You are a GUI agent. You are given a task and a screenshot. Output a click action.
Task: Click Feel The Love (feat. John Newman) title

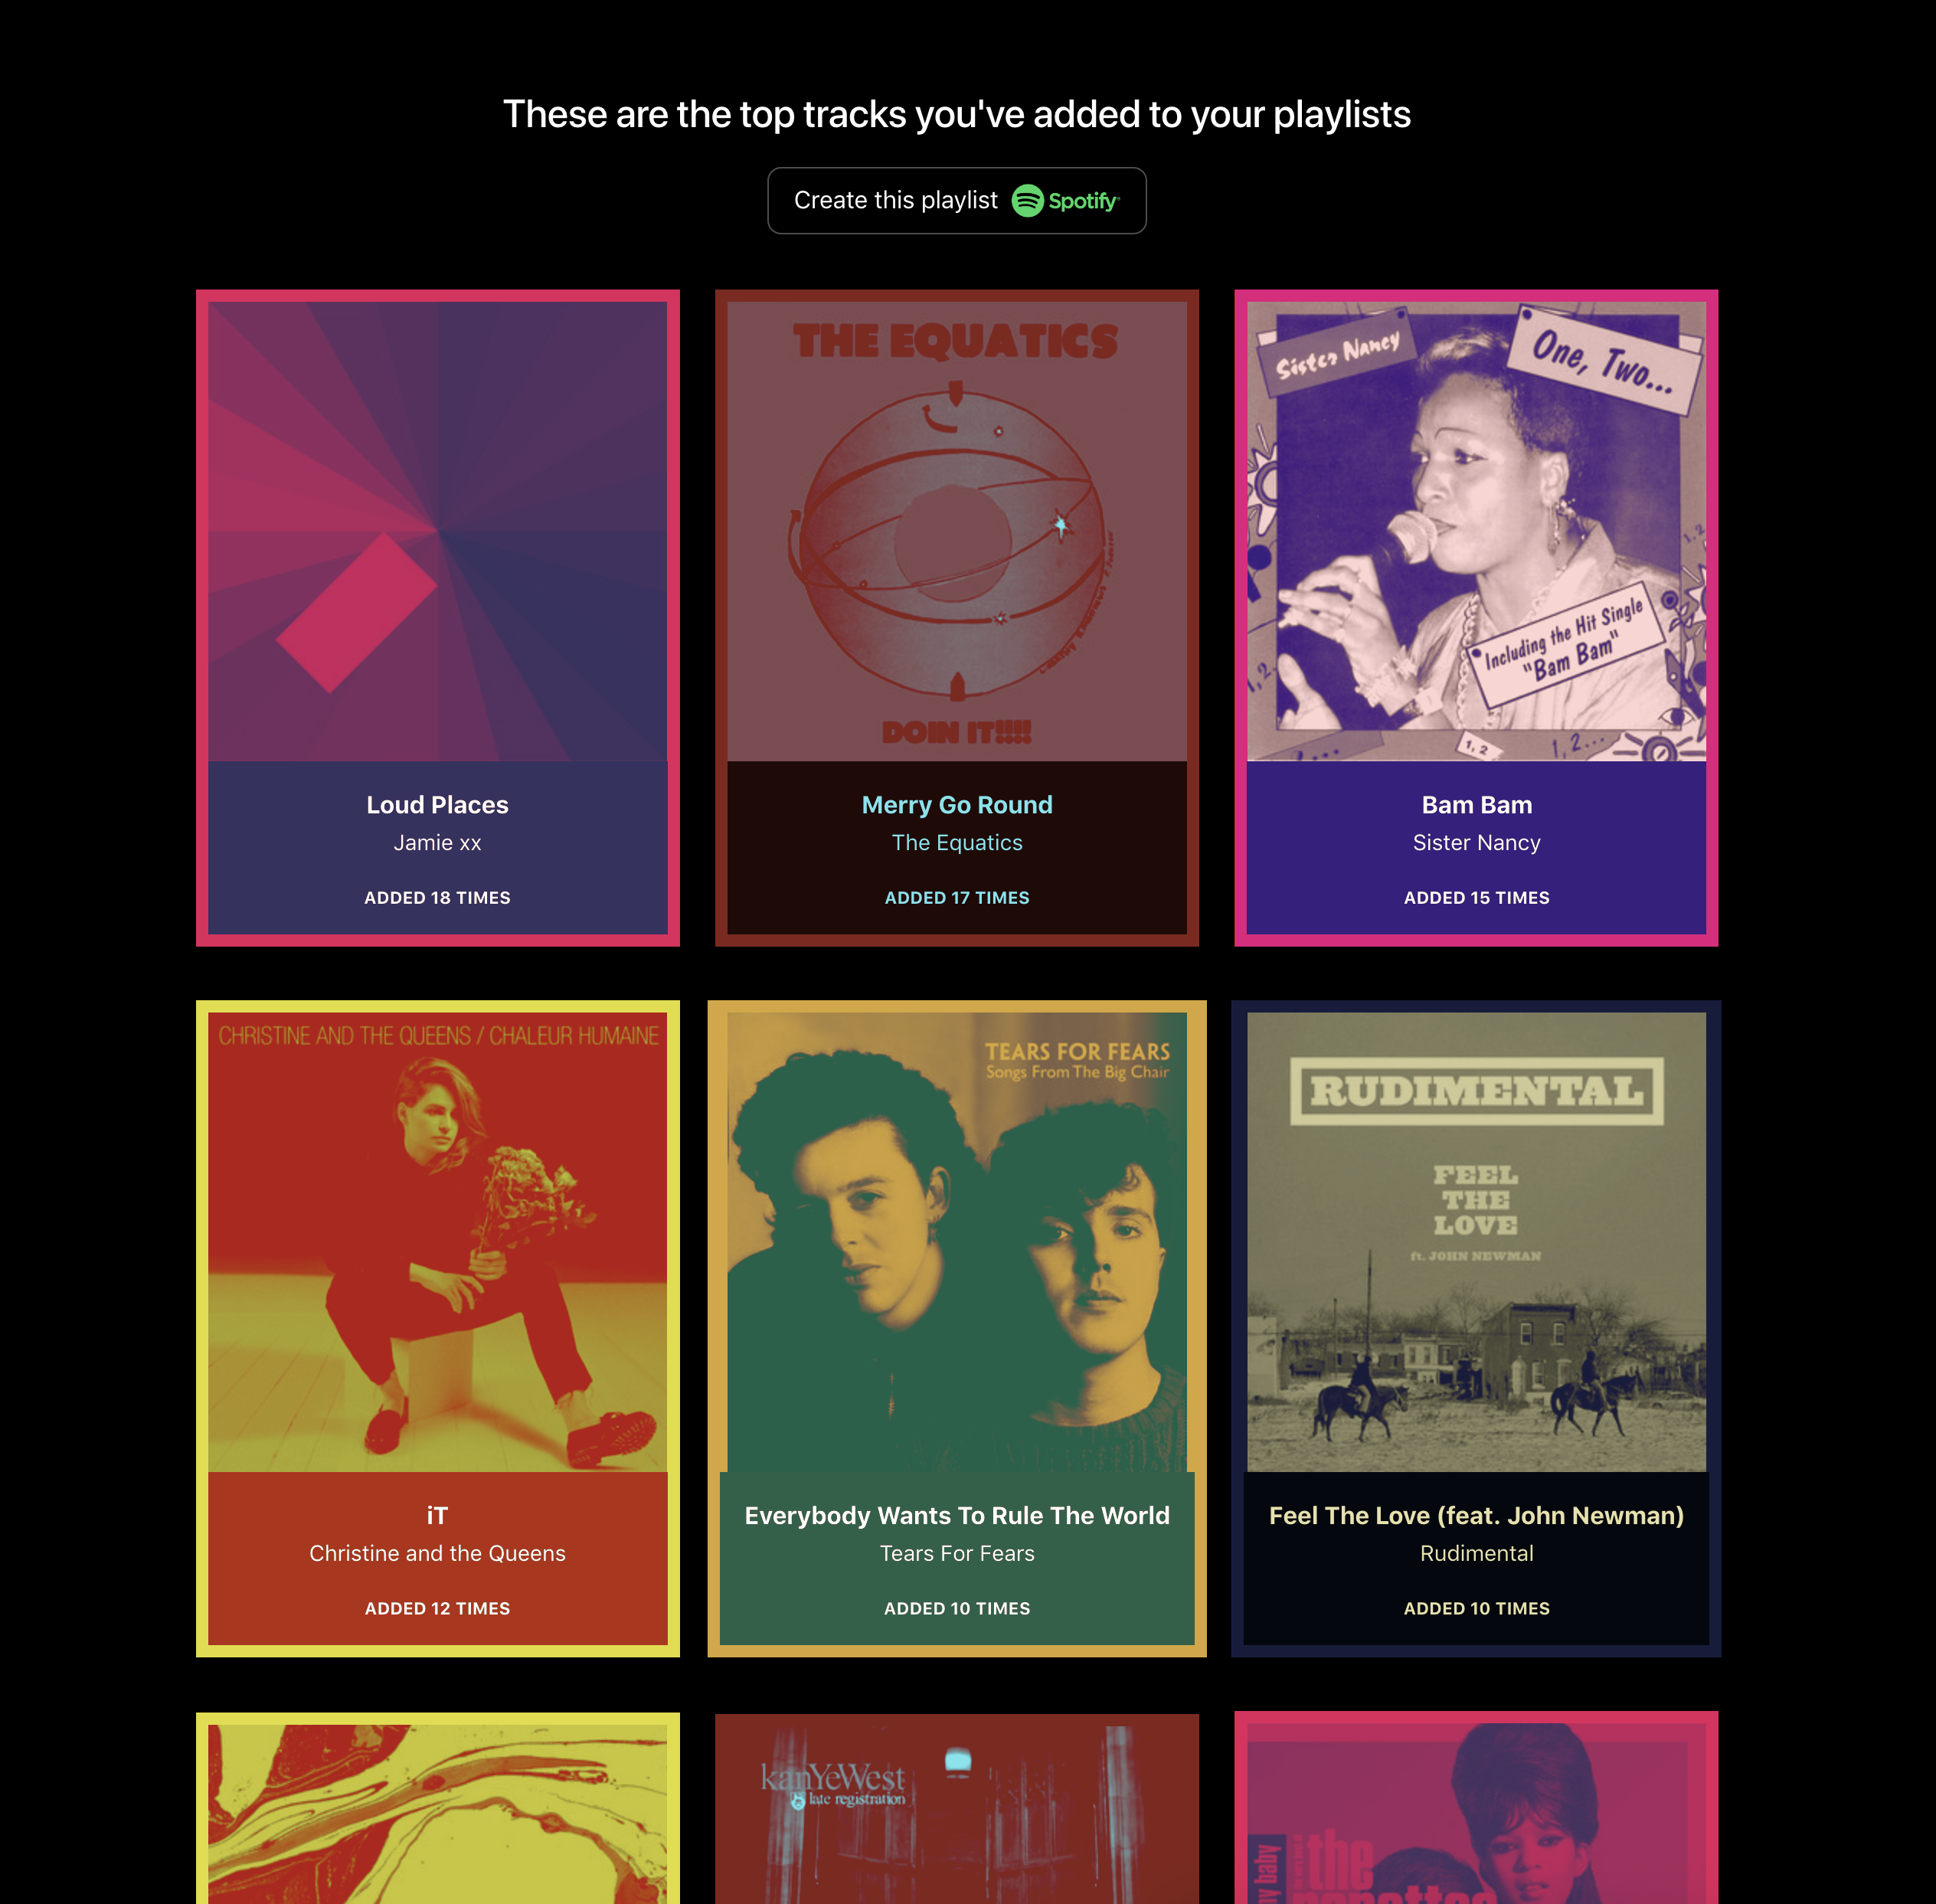coord(1476,1516)
